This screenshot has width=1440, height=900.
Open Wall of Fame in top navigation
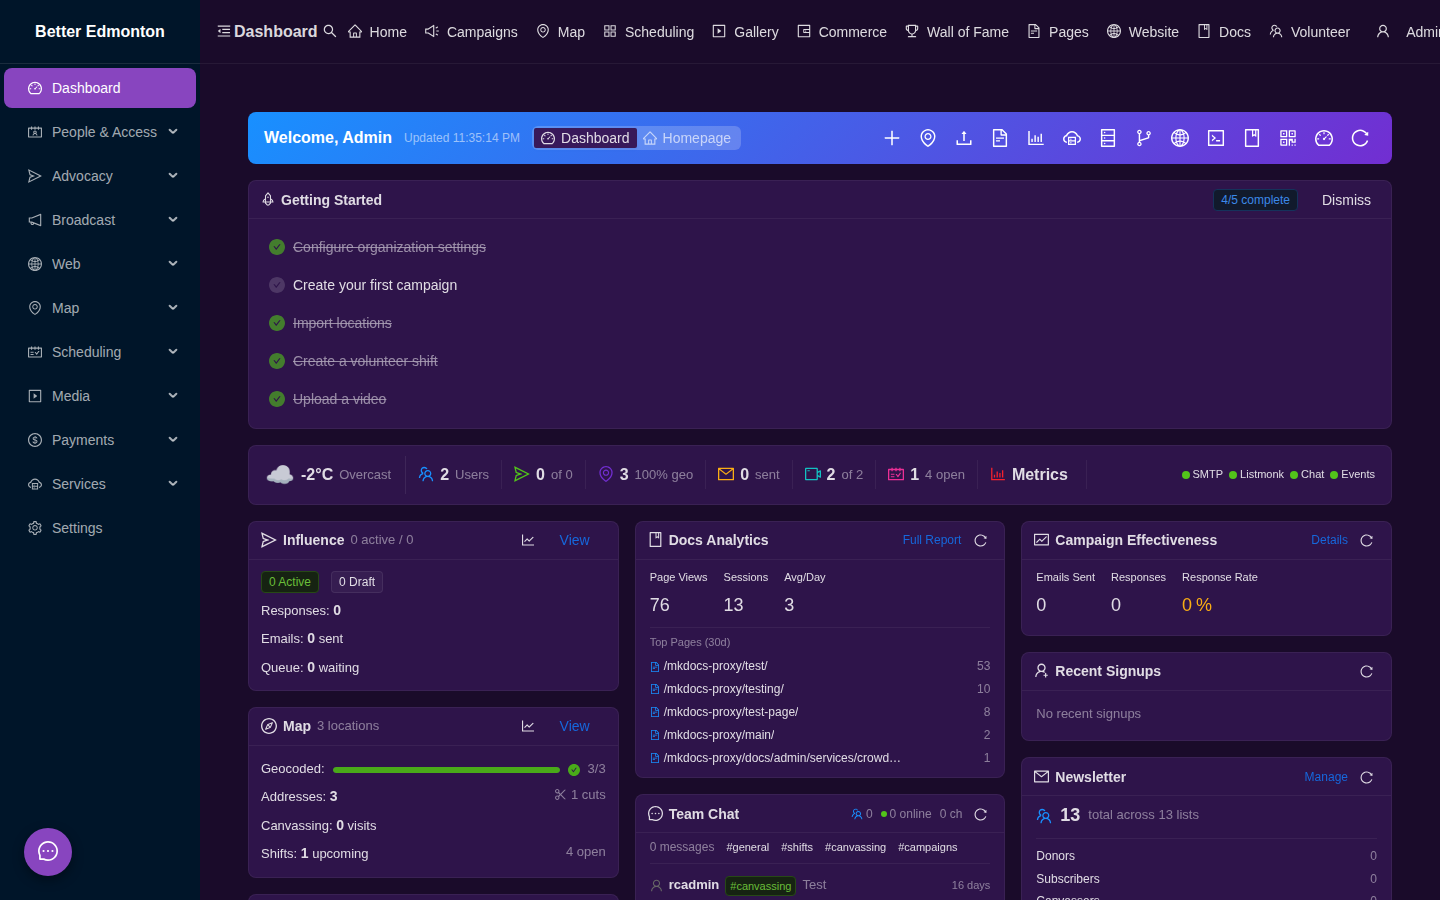tap(956, 32)
